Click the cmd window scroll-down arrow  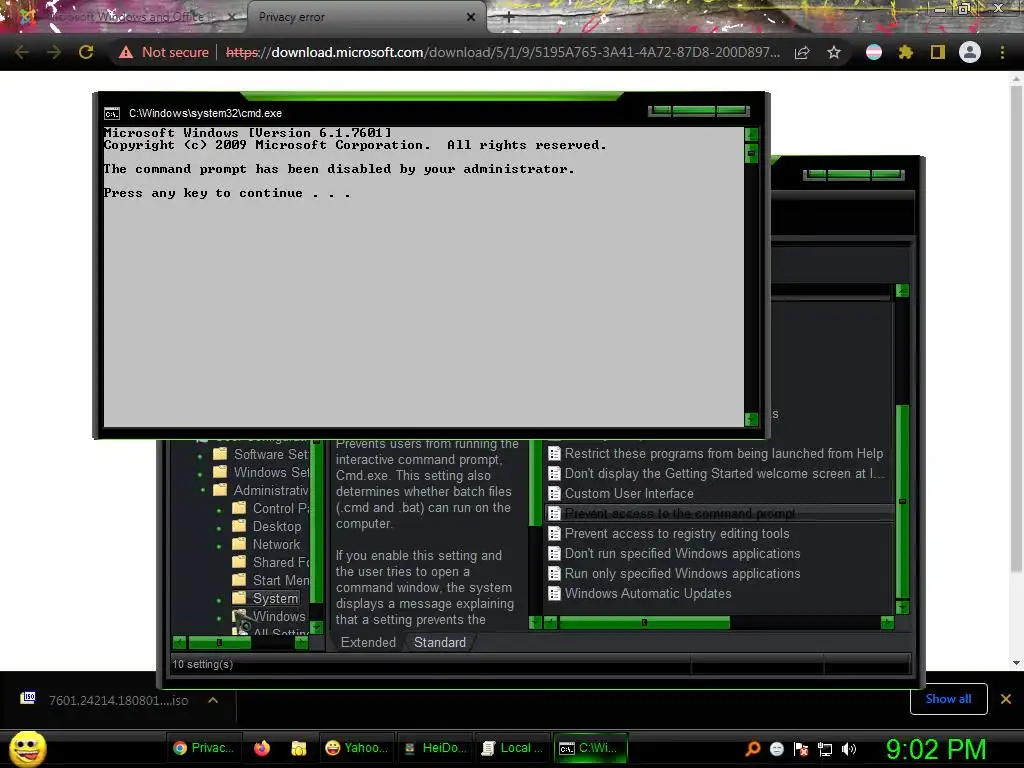751,419
